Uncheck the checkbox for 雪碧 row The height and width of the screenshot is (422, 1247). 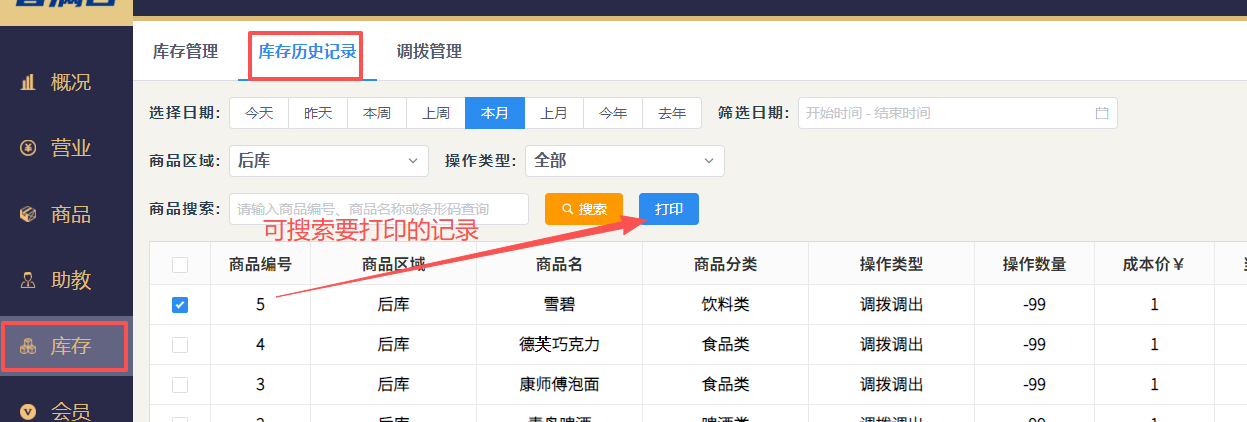(180, 305)
